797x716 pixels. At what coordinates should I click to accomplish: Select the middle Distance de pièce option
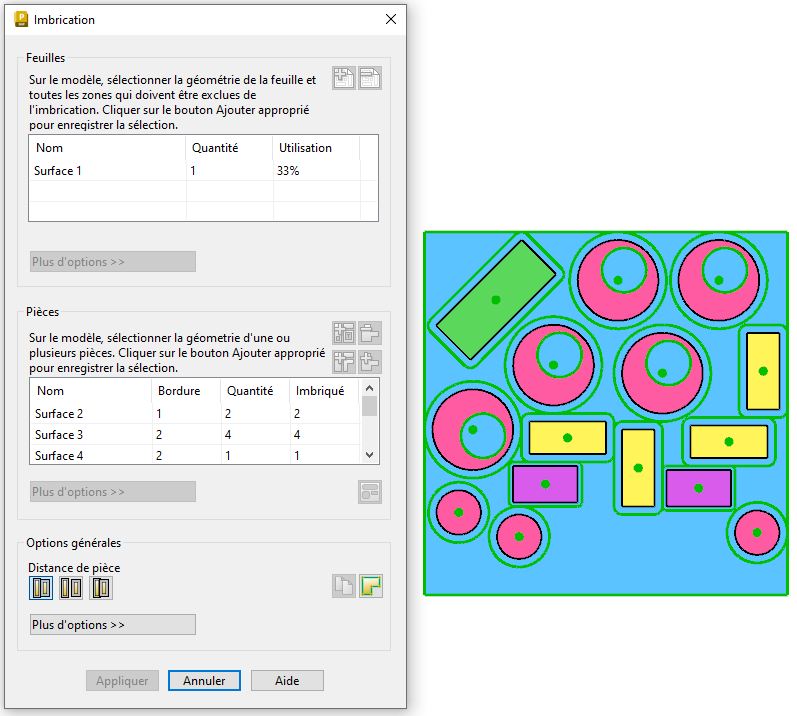pyautogui.click(x=71, y=588)
